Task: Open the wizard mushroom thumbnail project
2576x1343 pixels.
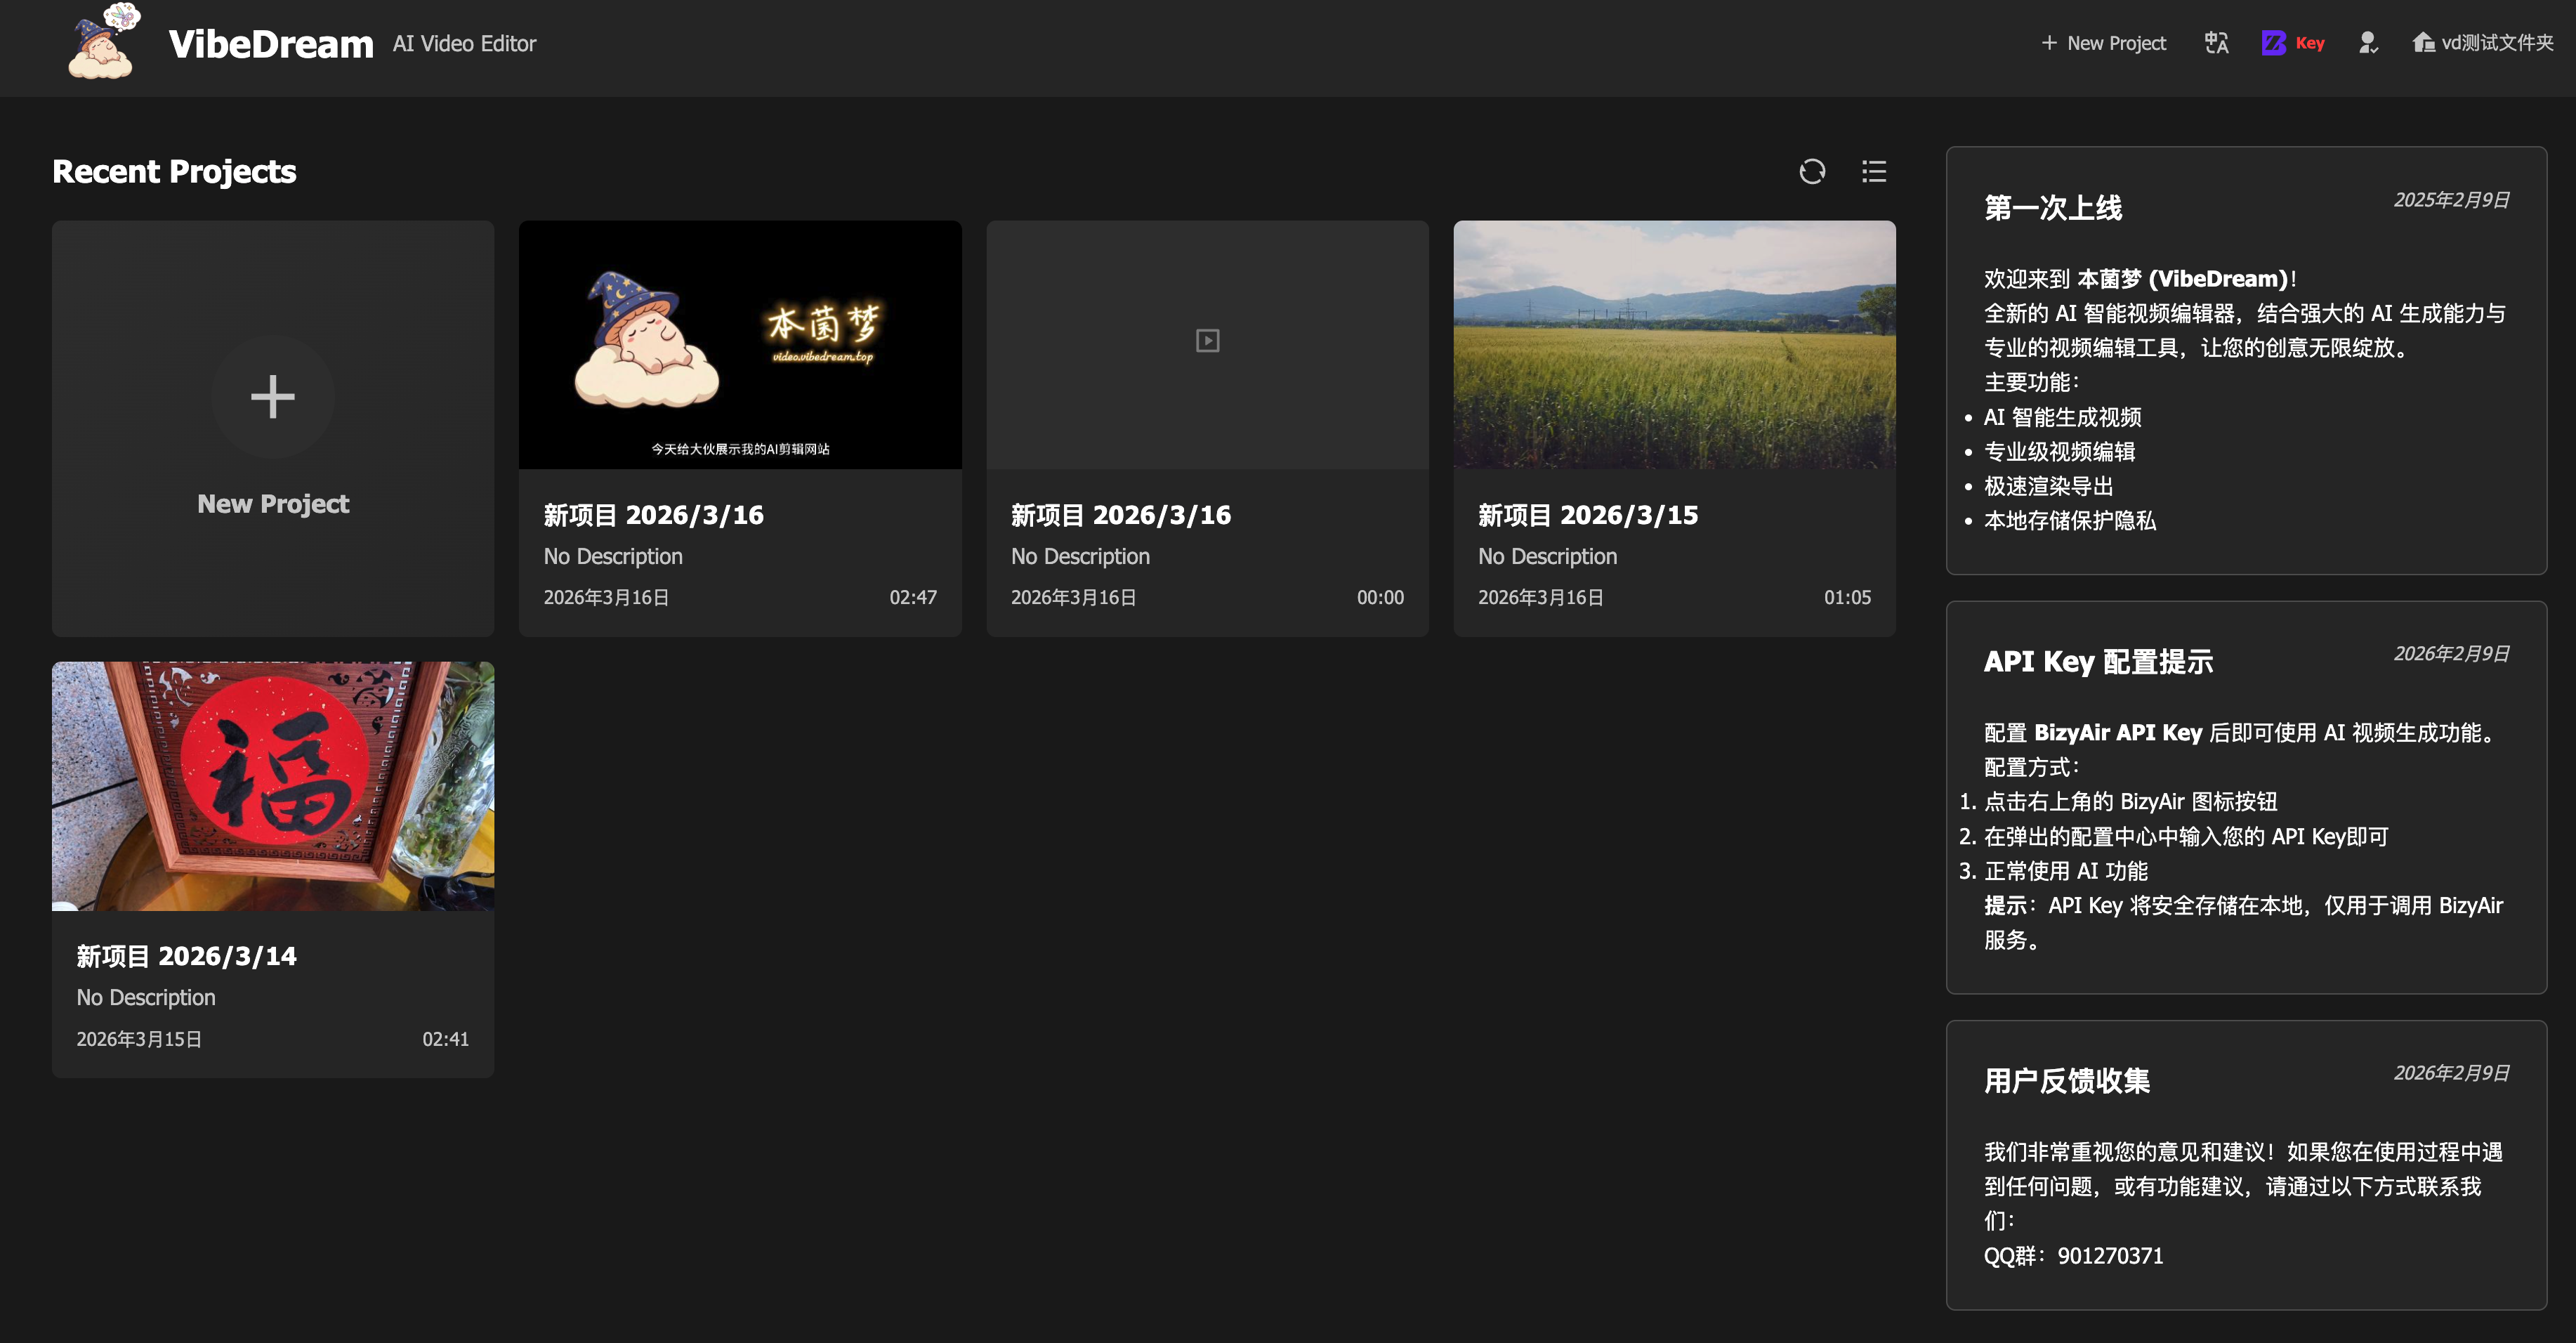Action: (740, 345)
